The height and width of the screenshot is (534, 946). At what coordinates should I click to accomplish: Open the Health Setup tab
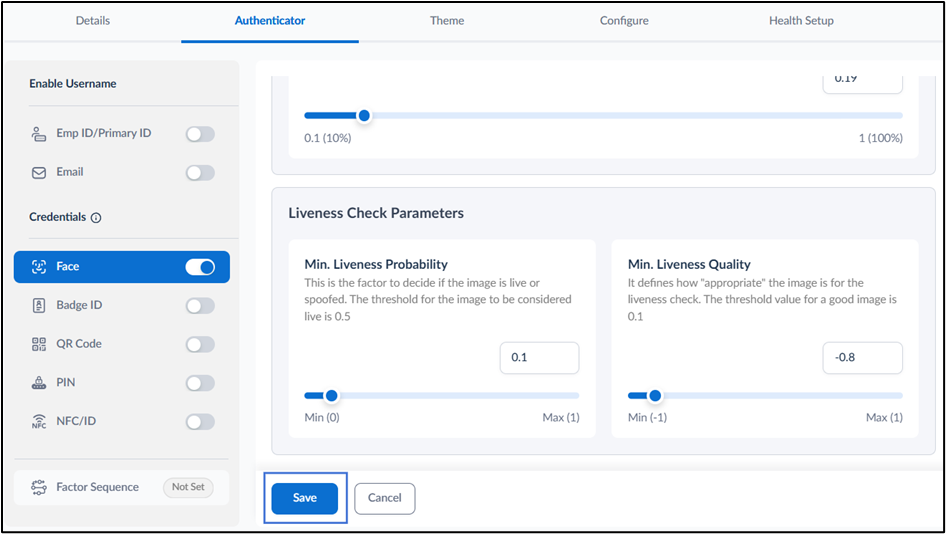point(801,21)
